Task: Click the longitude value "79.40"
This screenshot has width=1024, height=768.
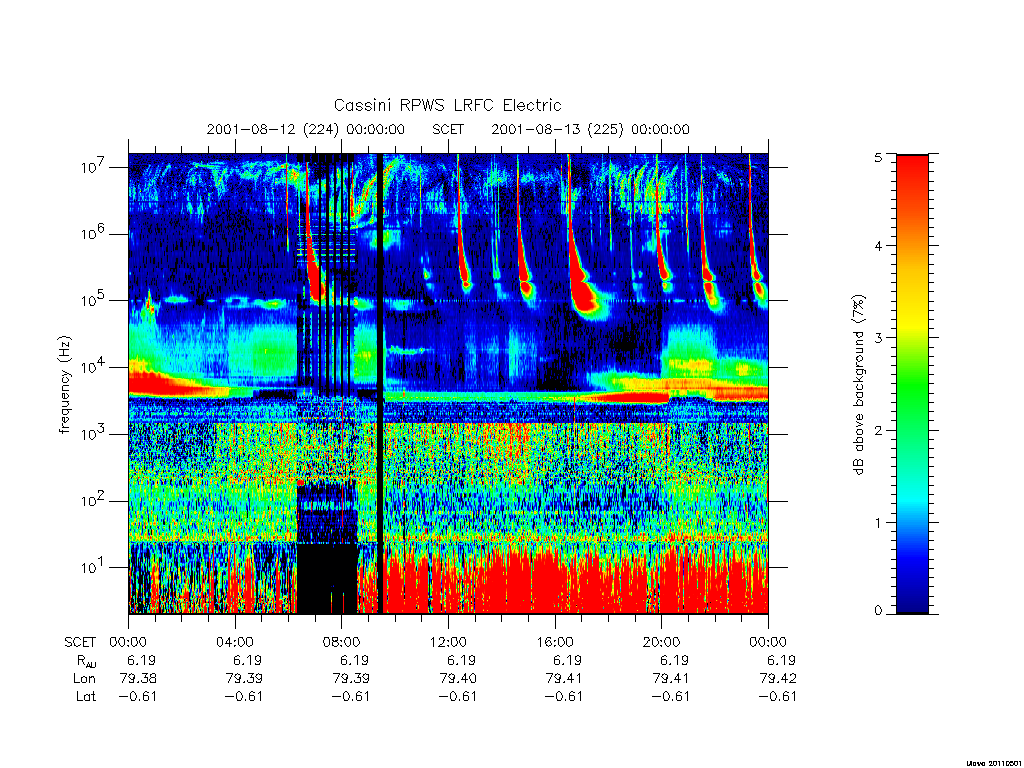Action: (x=457, y=679)
